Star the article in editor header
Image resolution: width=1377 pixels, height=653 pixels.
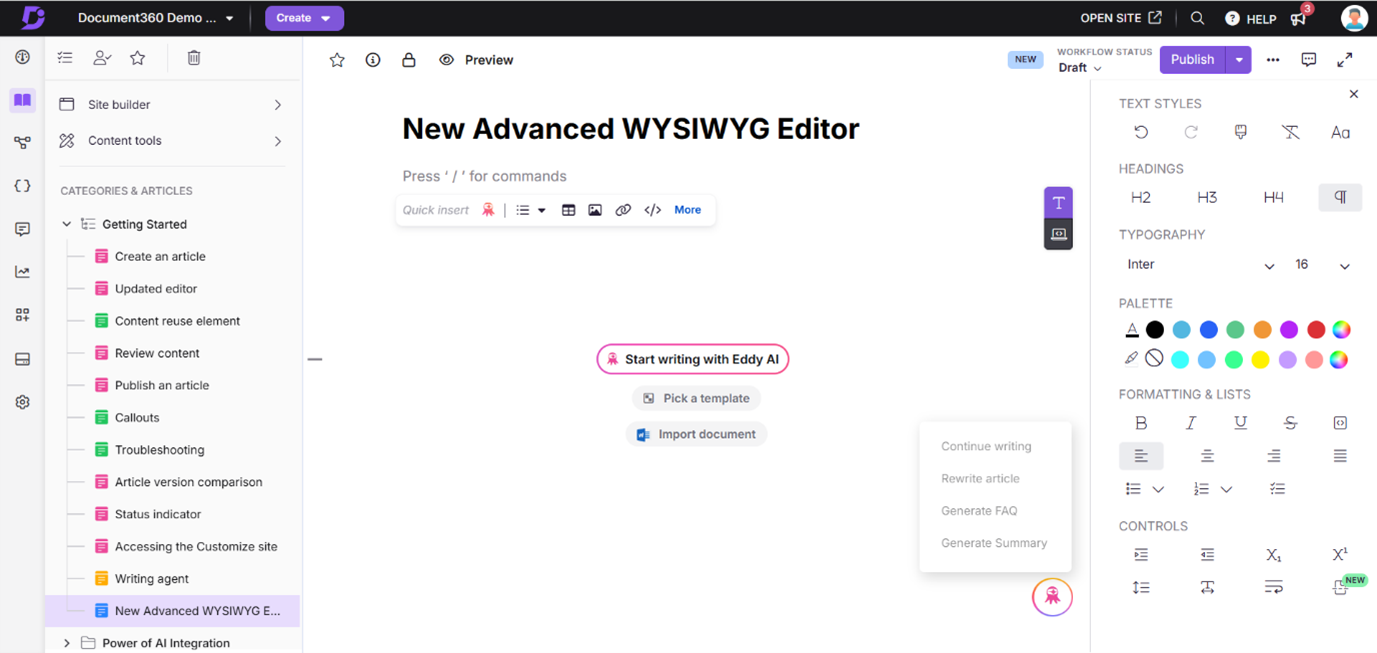pyautogui.click(x=337, y=60)
